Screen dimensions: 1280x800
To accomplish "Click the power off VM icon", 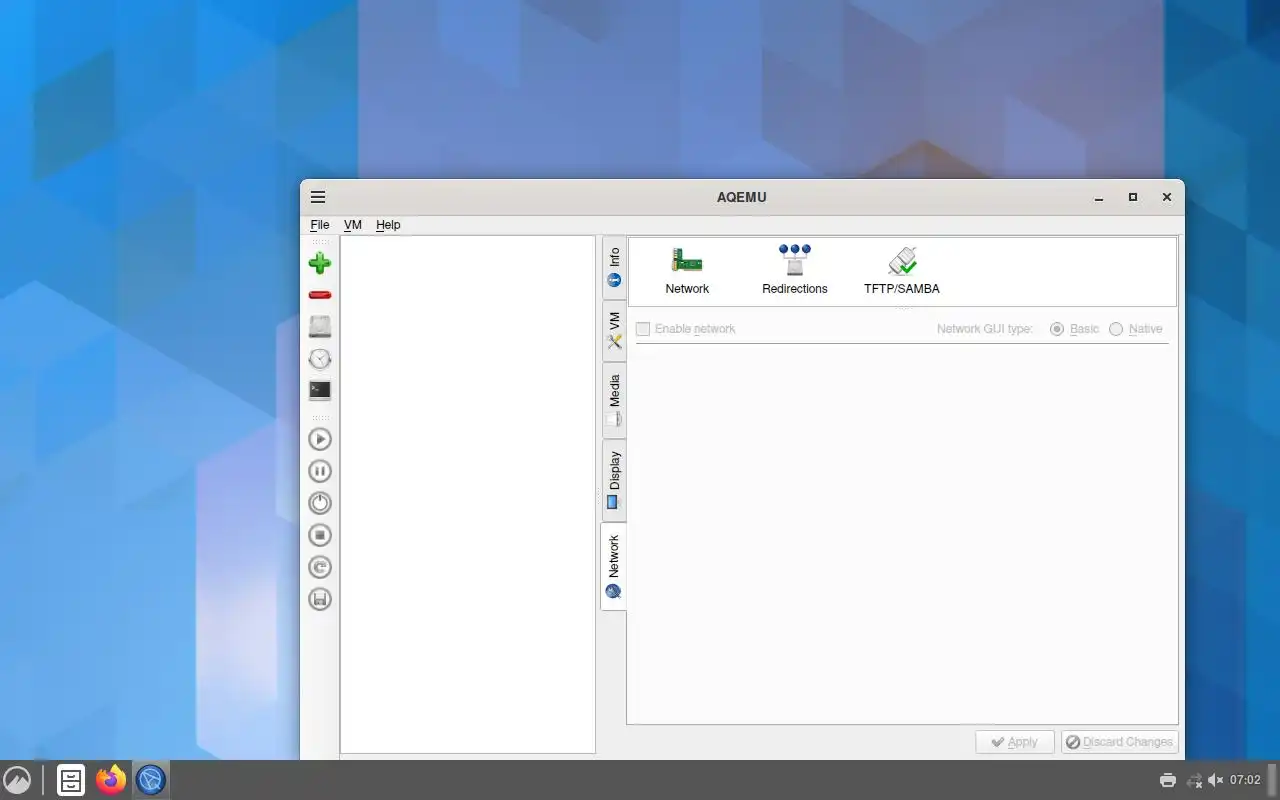I will 320,503.
